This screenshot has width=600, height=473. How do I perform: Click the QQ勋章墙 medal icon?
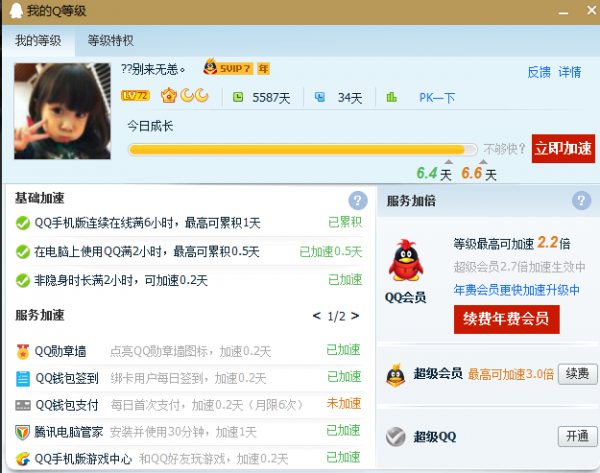point(23,351)
